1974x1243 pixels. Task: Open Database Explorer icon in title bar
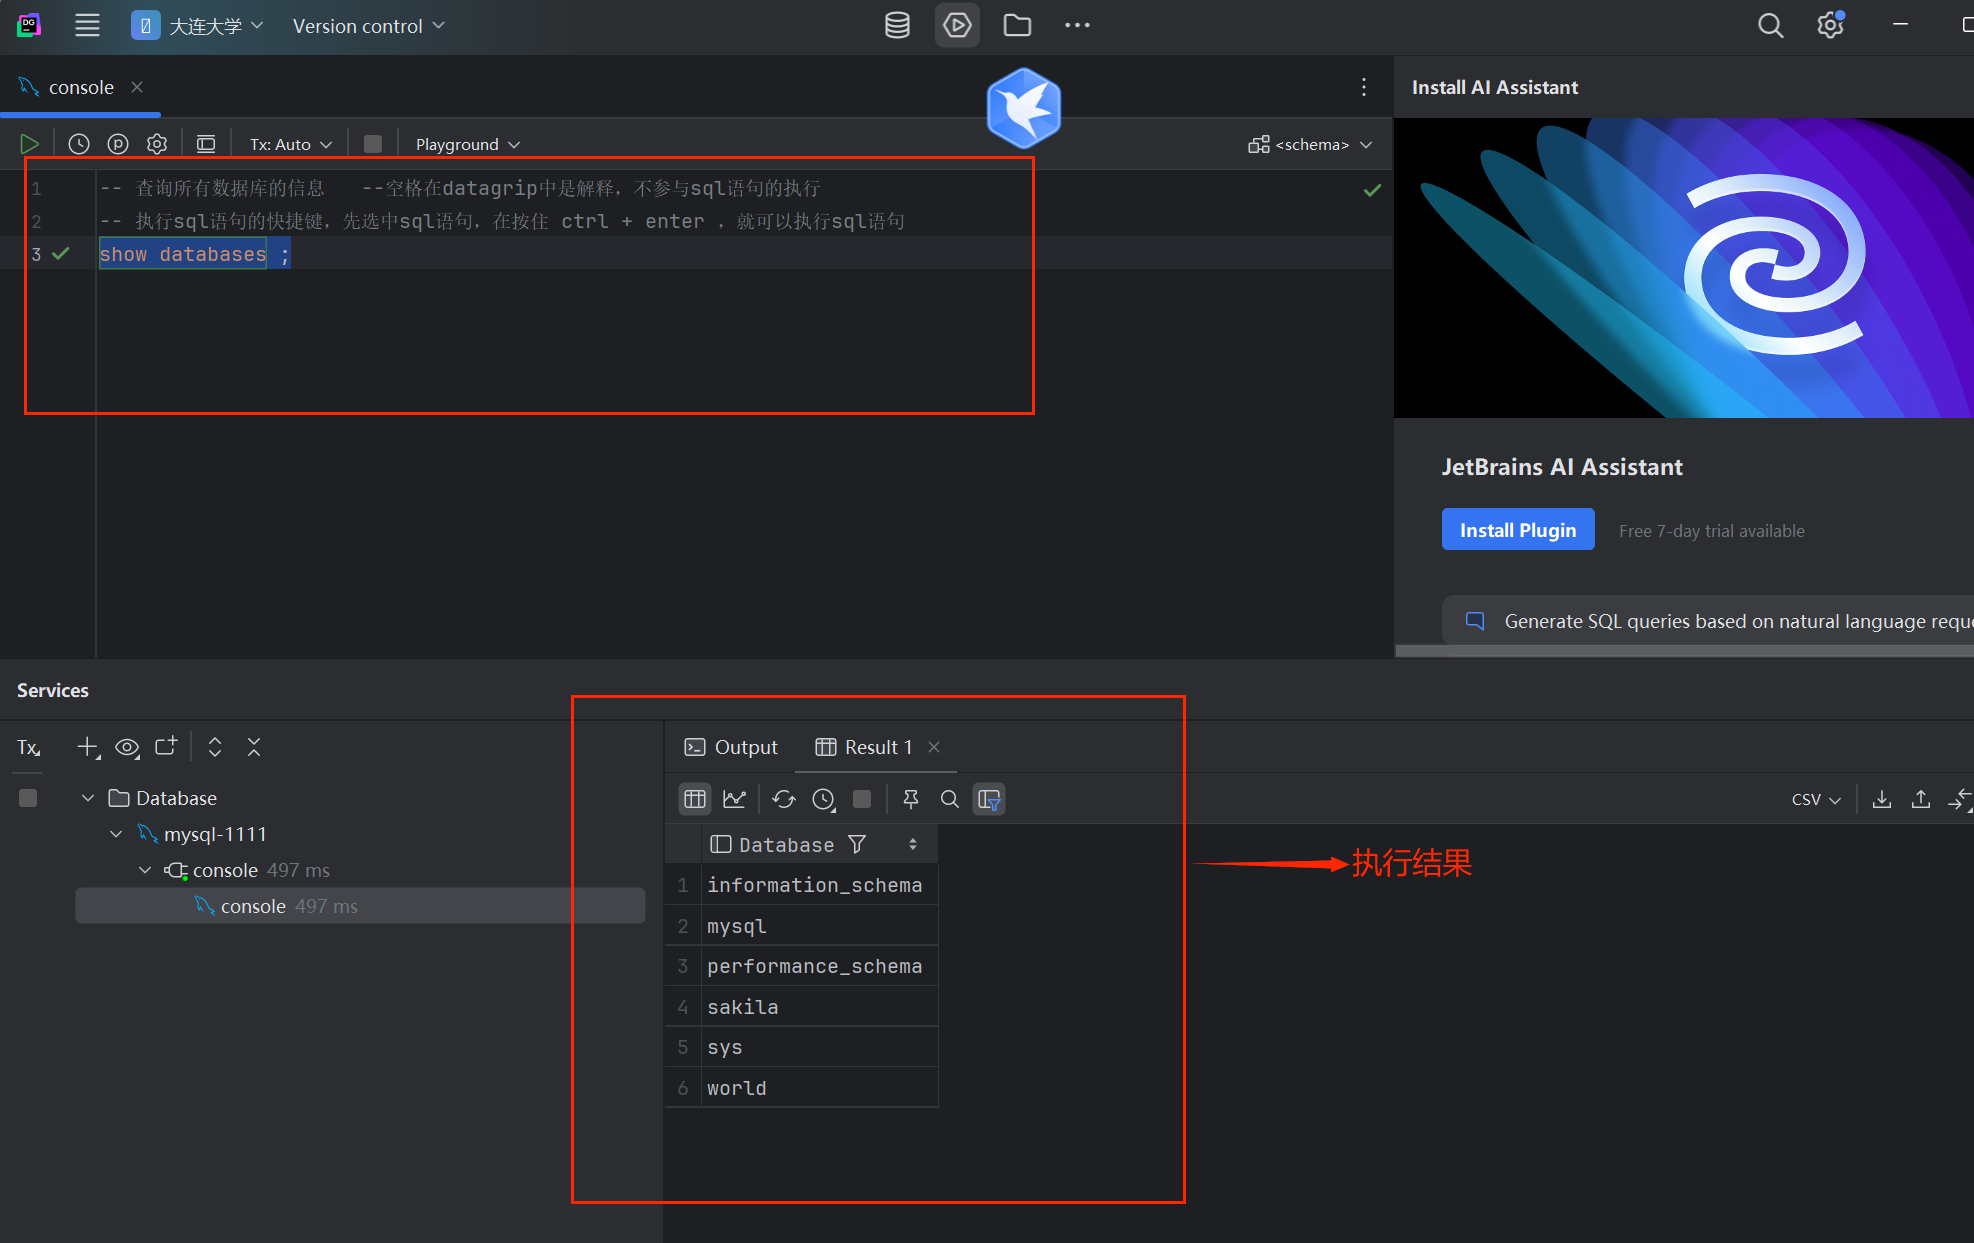(897, 25)
